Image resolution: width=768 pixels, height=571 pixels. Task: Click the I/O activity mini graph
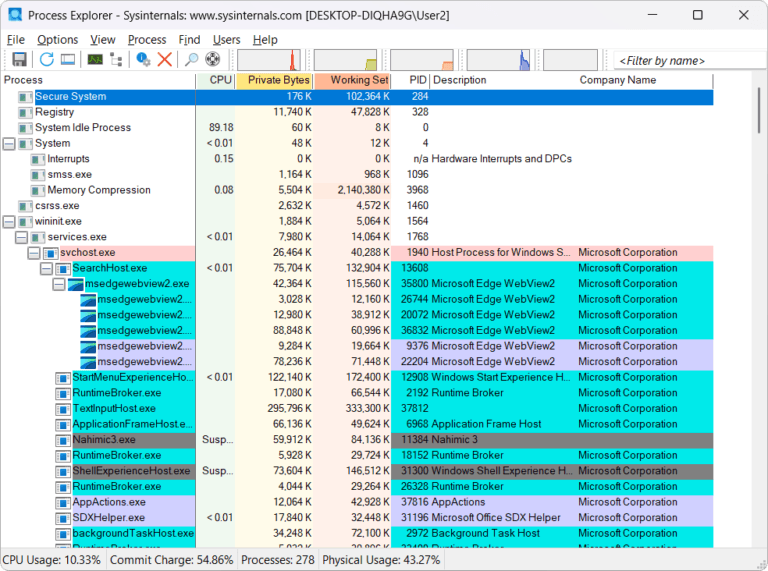pos(498,60)
